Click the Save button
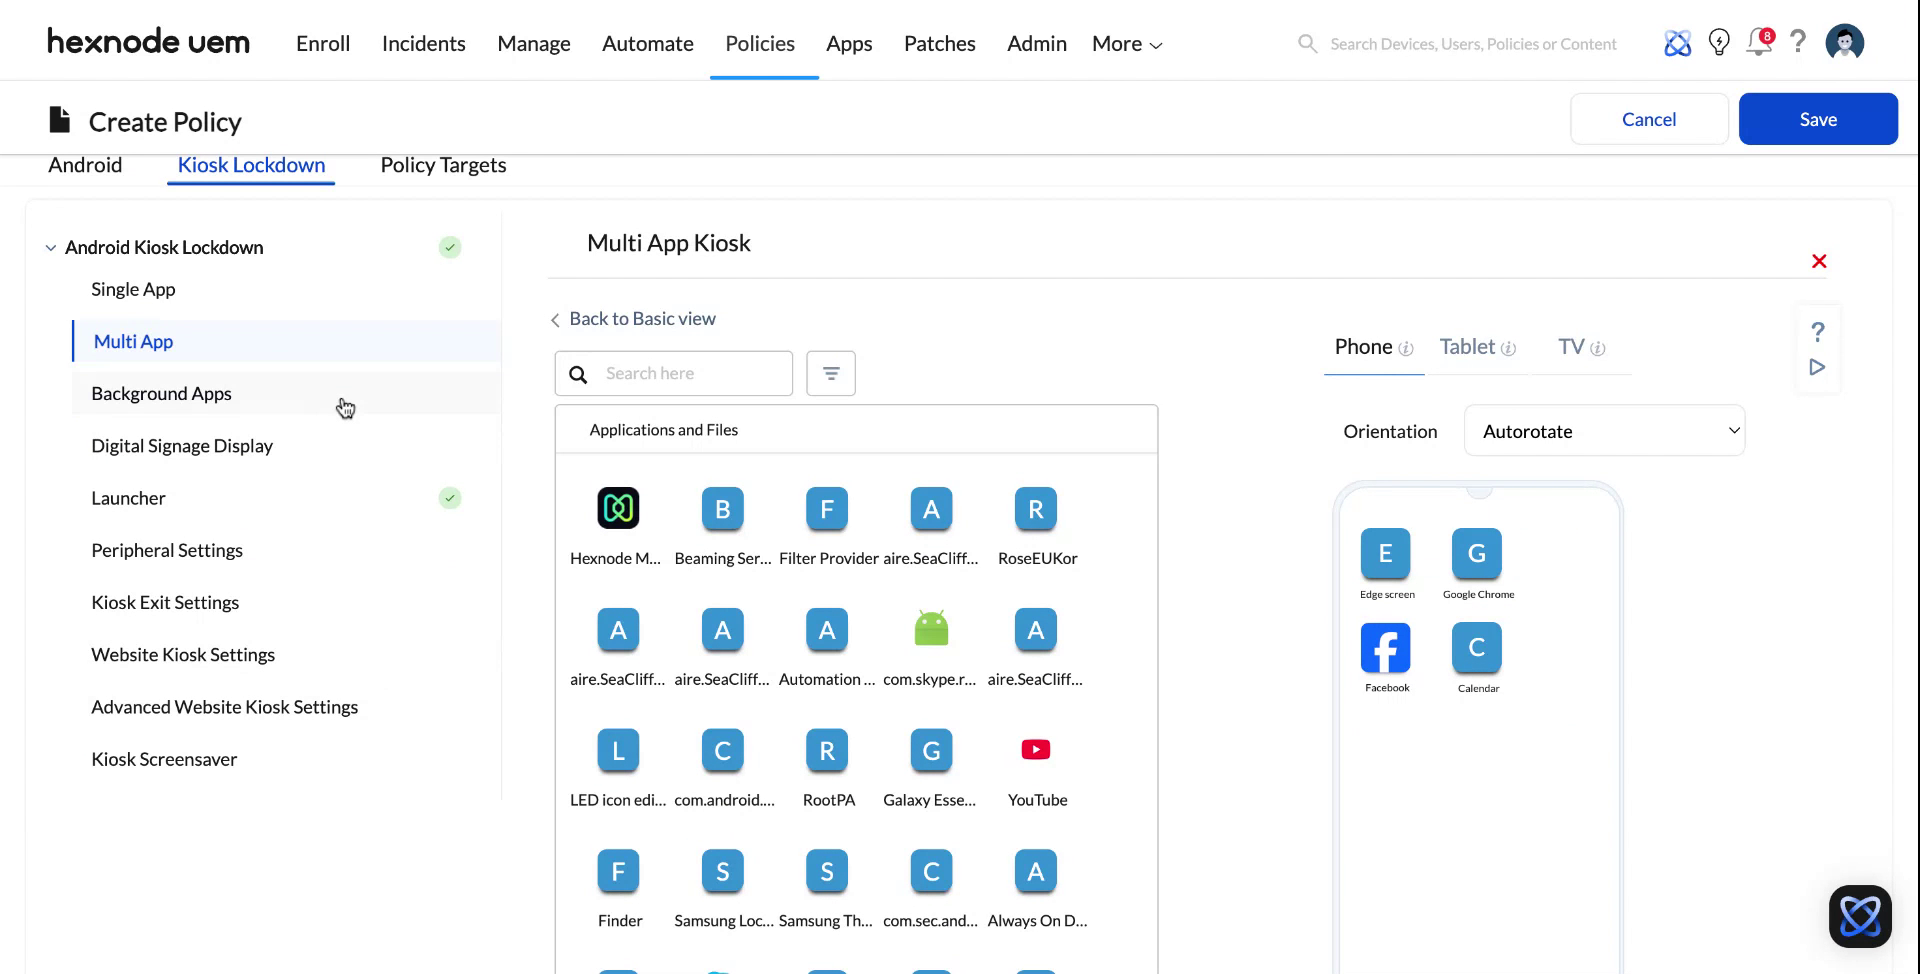 pos(1817,118)
